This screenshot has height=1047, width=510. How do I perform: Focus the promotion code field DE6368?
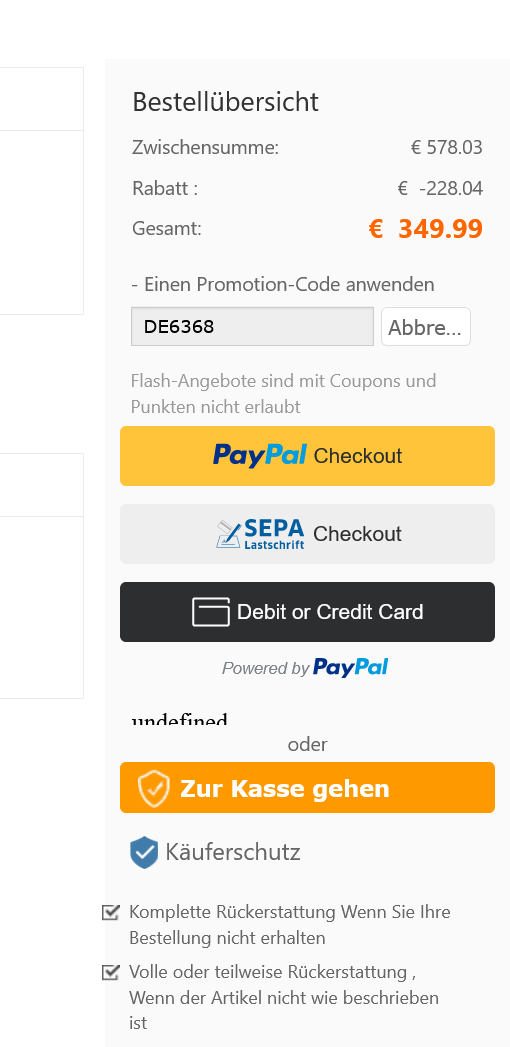coord(252,327)
